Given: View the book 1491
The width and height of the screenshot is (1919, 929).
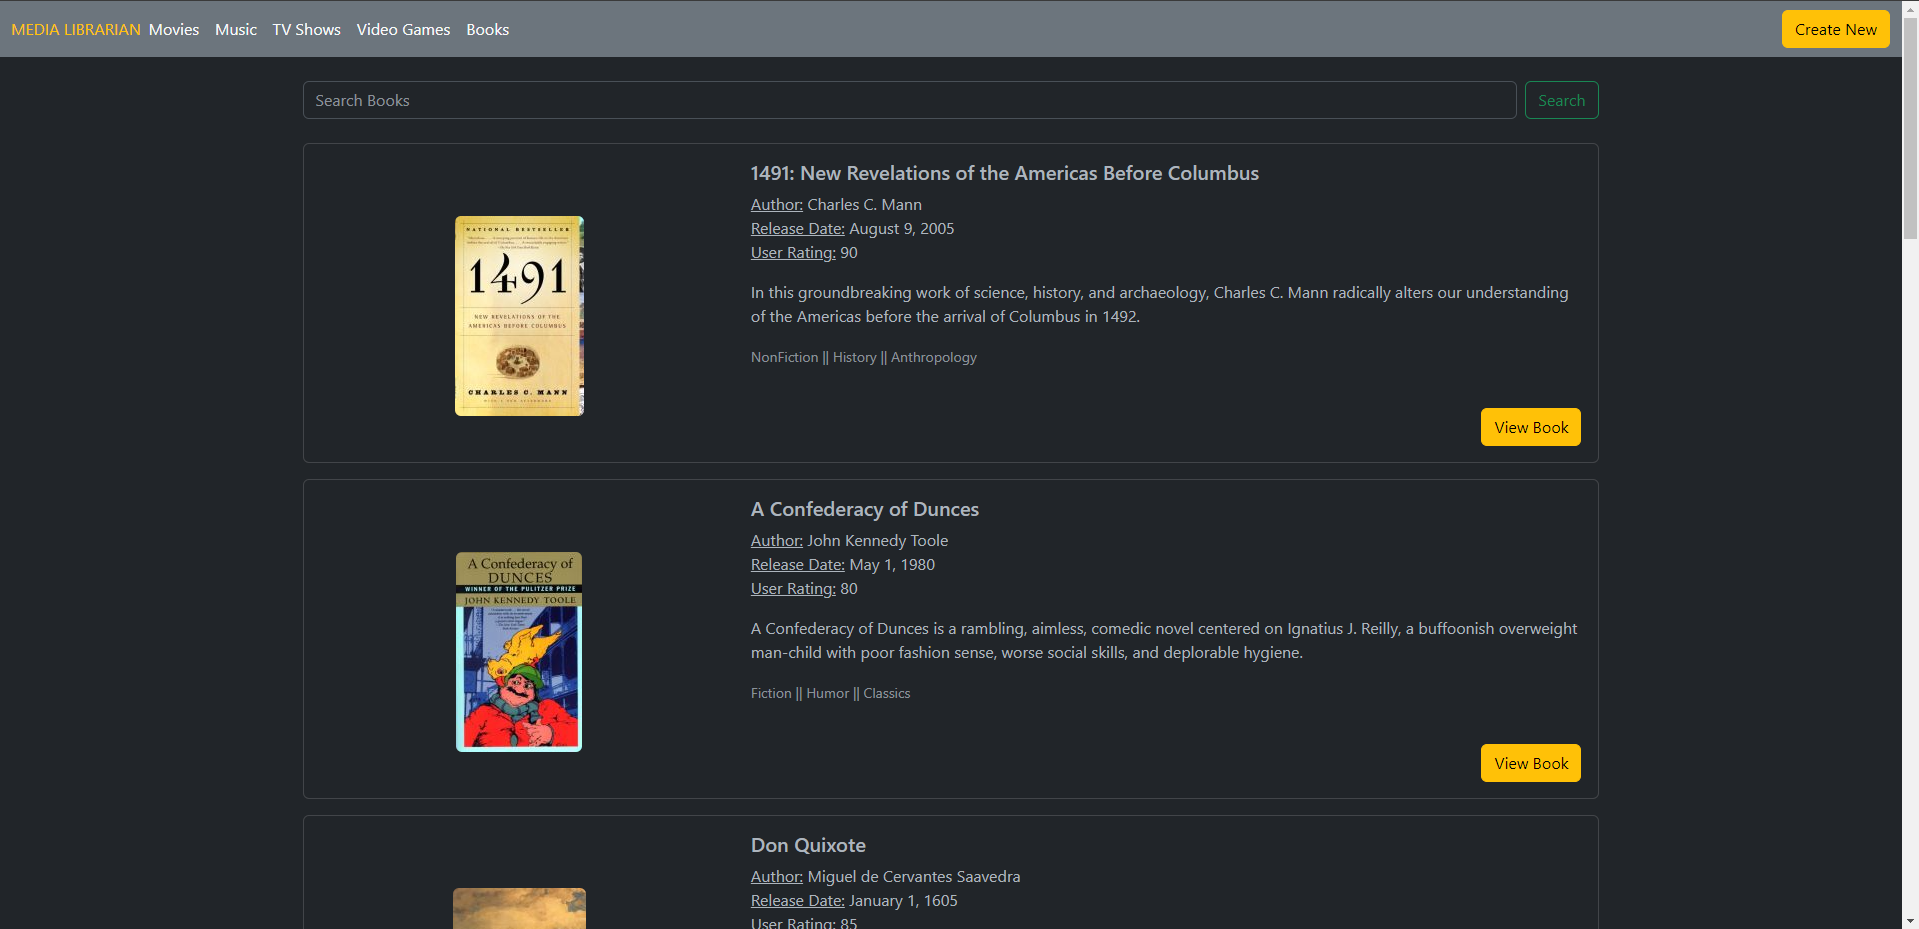Looking at the screenshot, I should pos(1530,427).
